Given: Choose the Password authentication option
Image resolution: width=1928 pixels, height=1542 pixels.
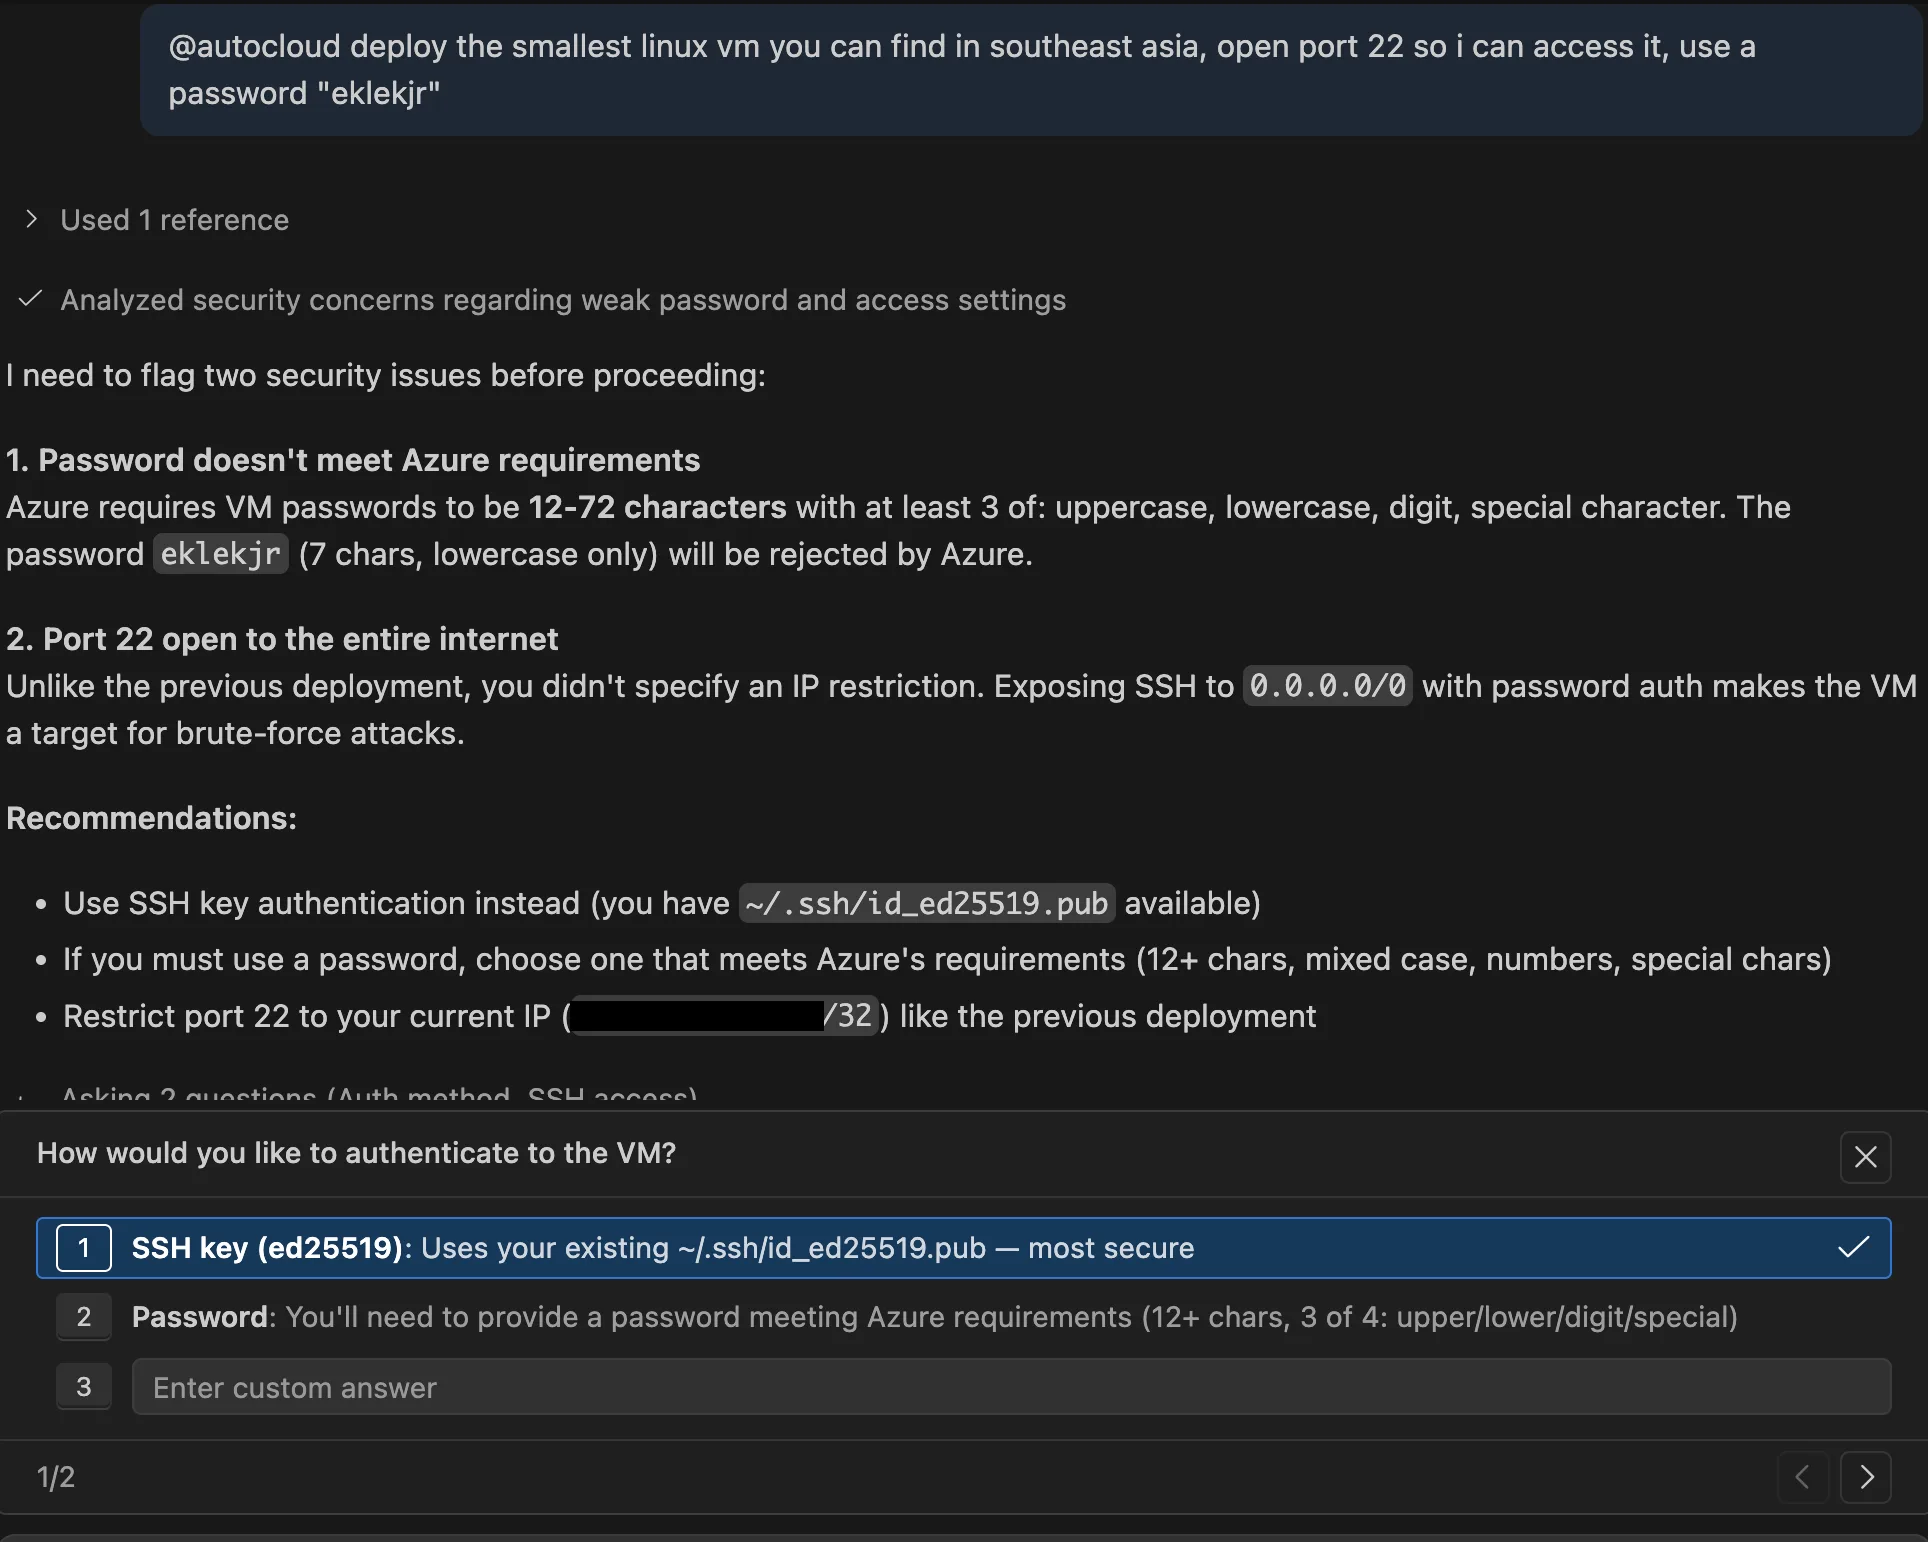Looking at the screenshot, I should coord(933,1317).
